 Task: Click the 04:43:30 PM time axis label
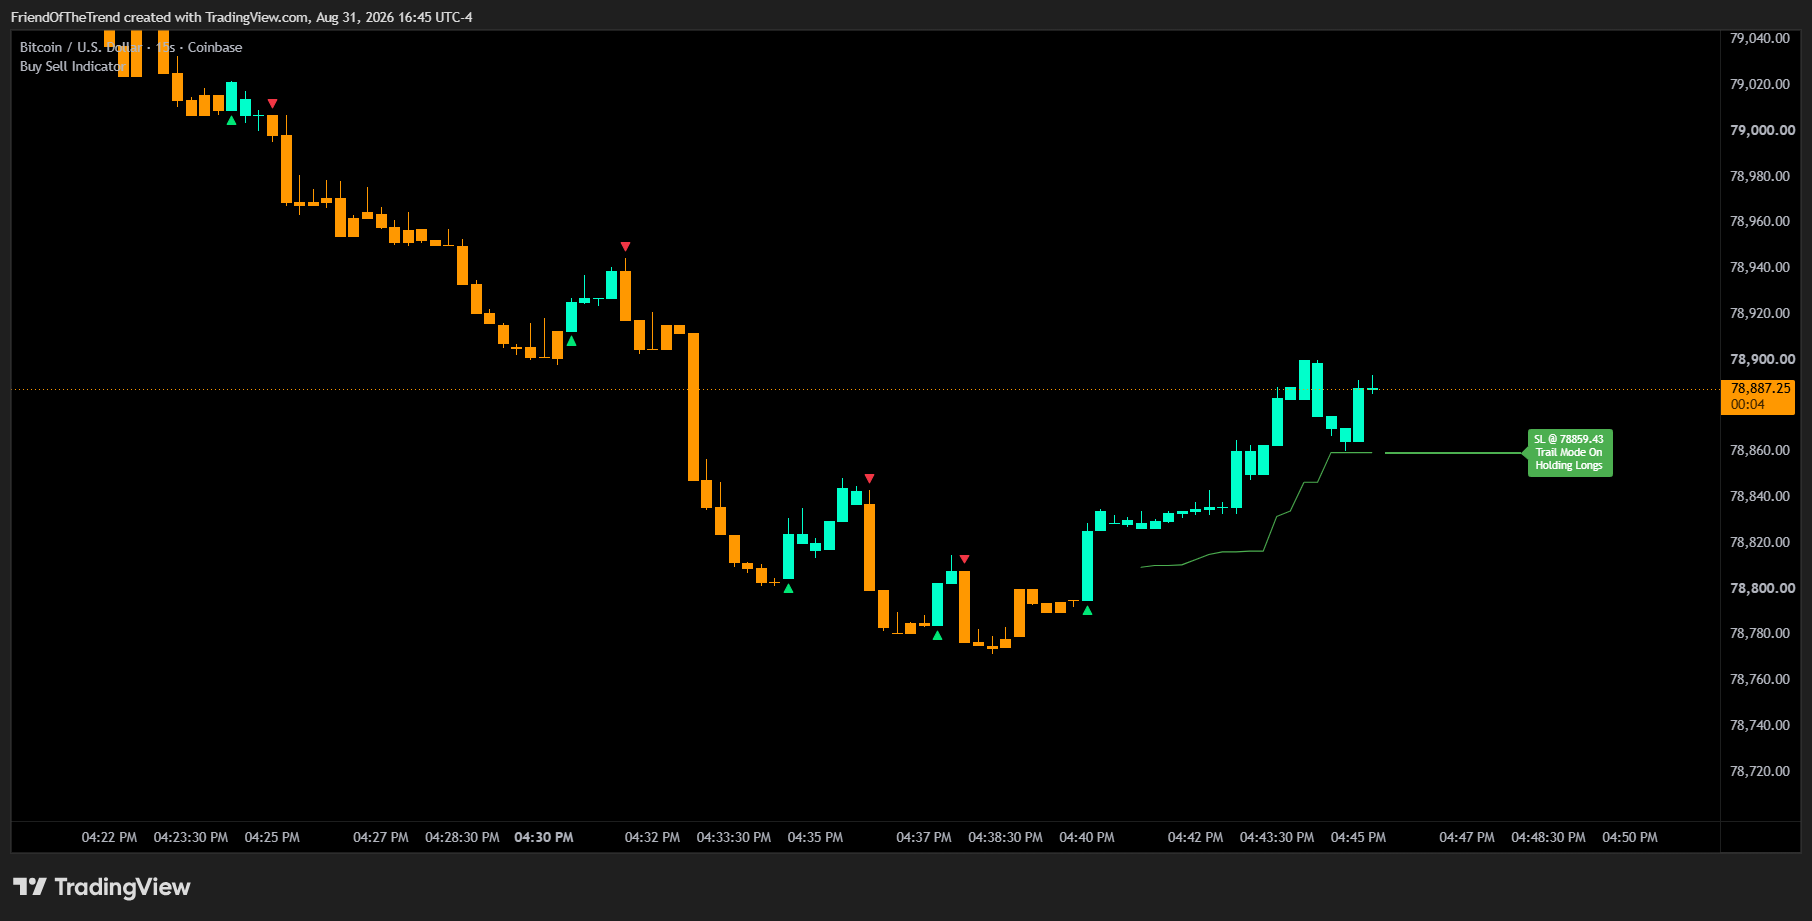[x=1277, y=837]
